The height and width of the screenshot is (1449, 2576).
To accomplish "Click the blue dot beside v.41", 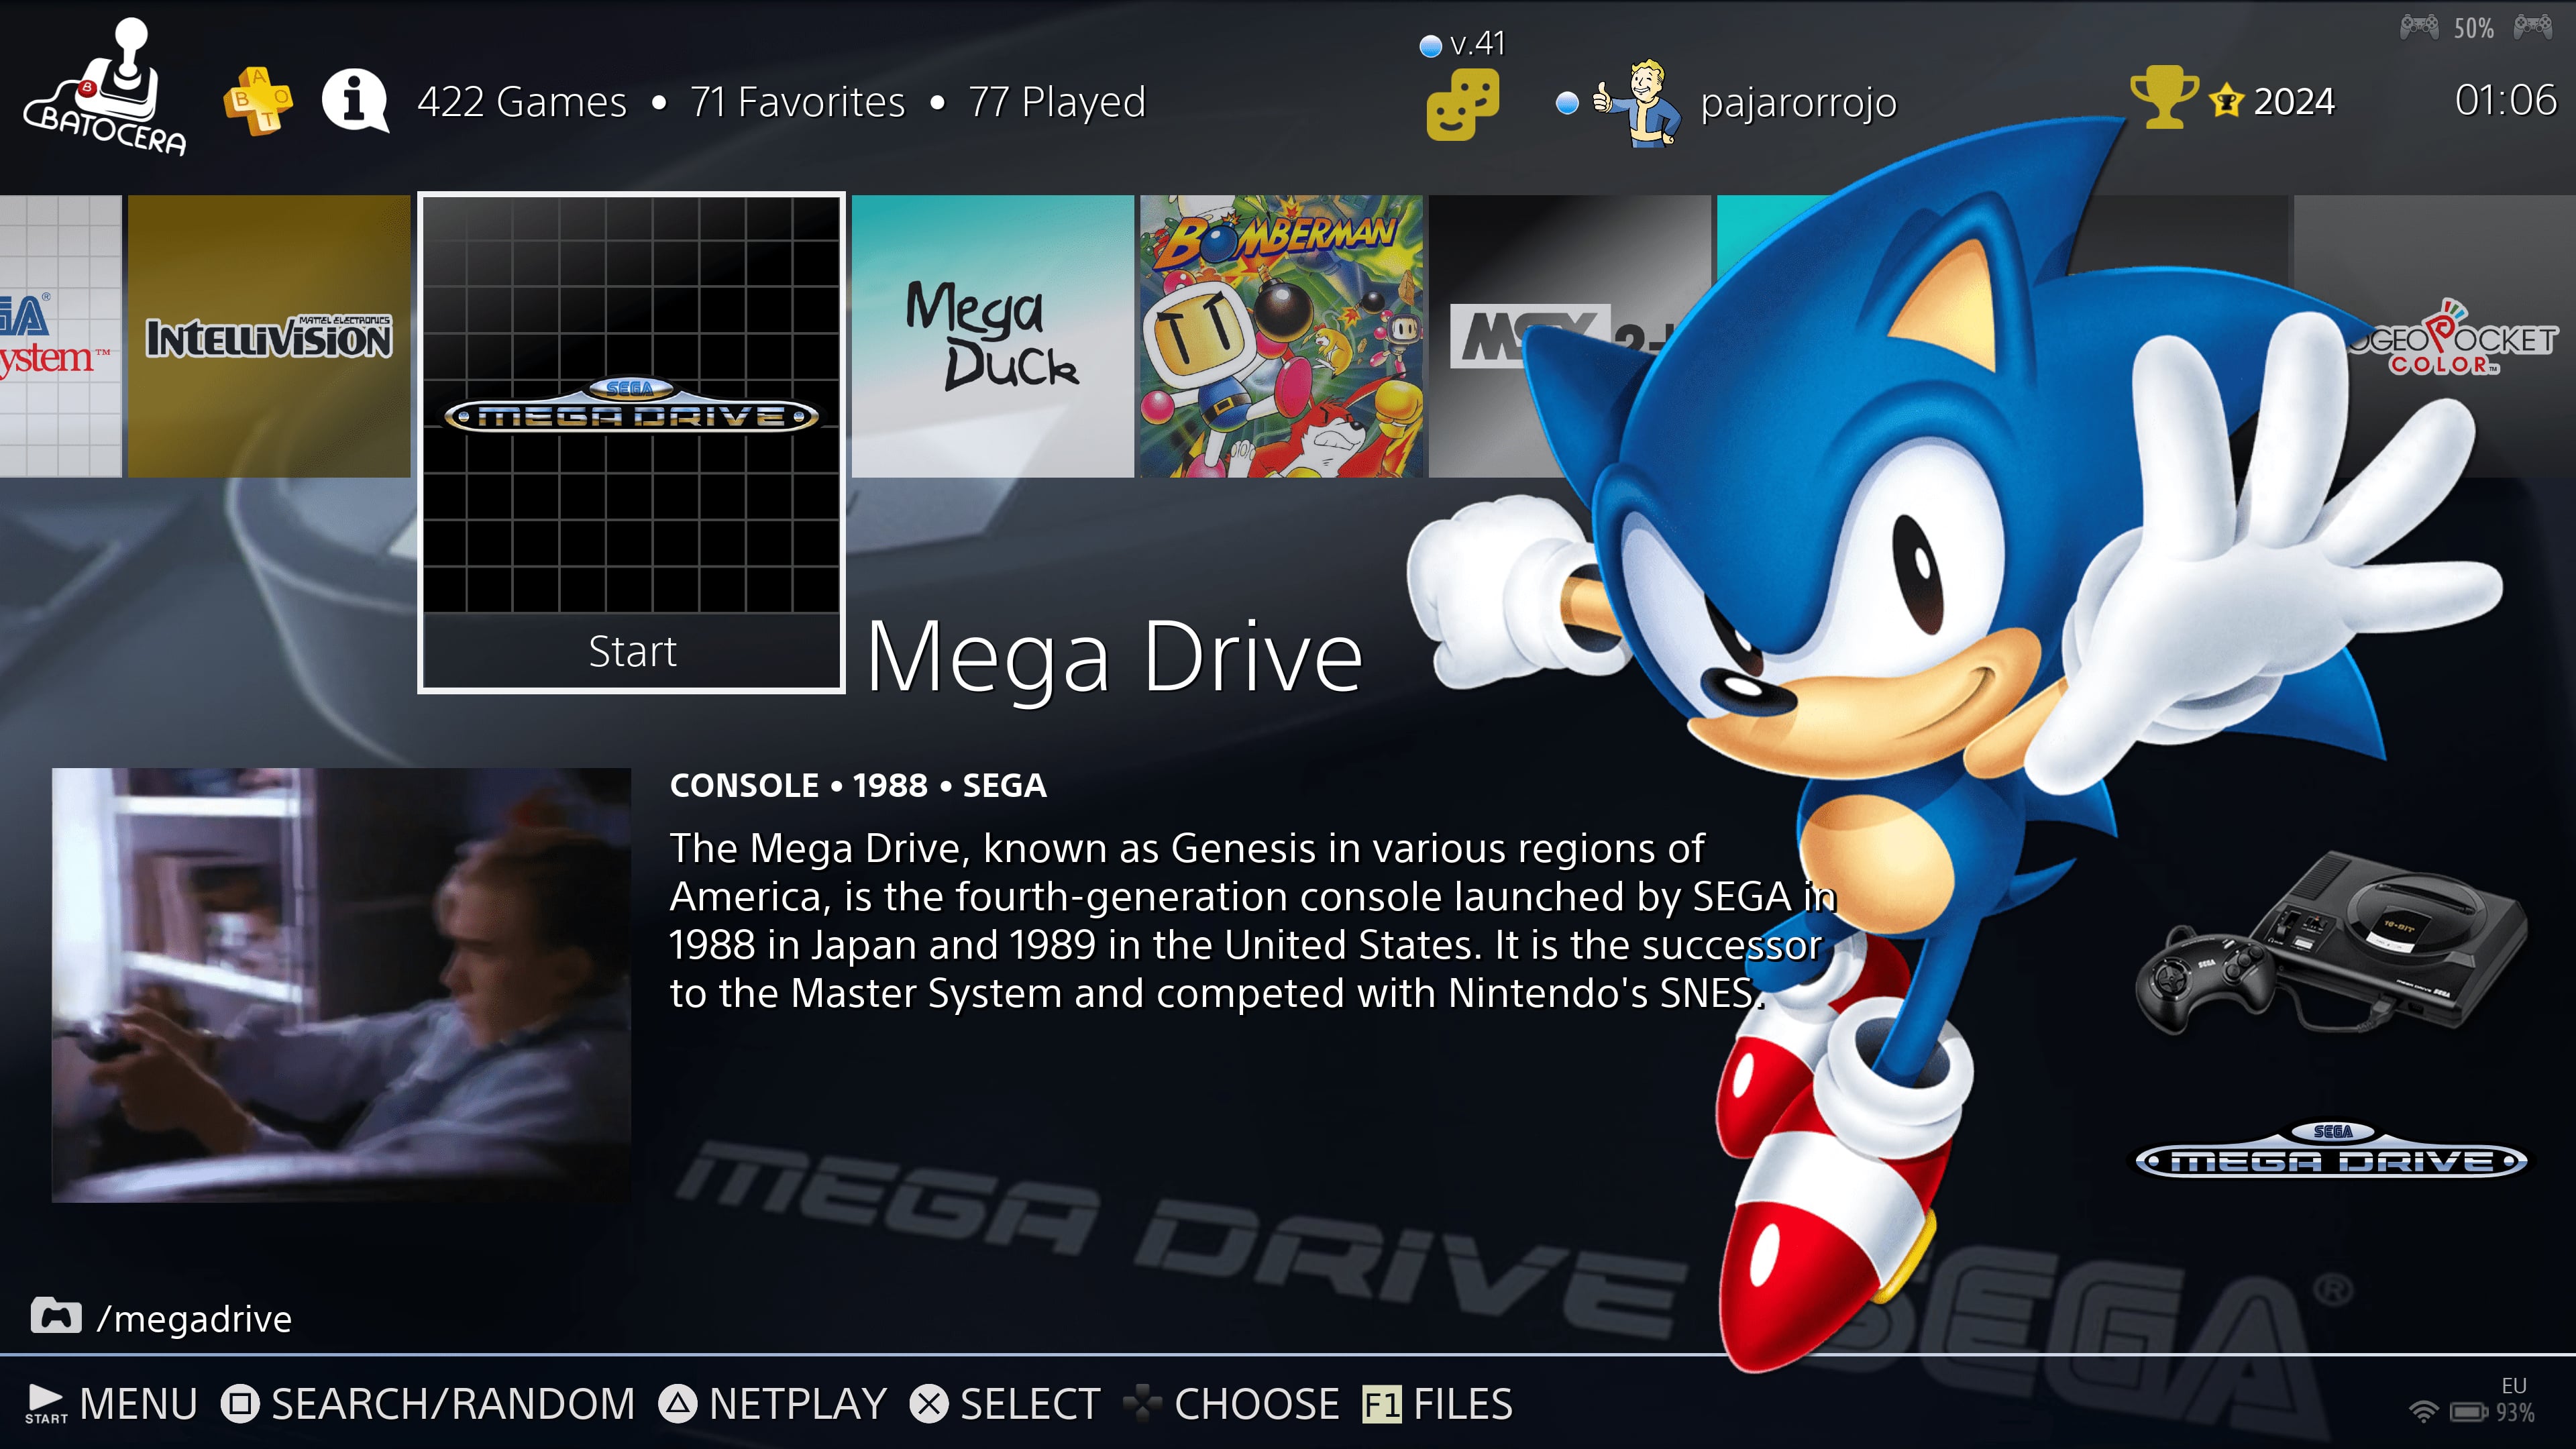I will tap(1431, 45).
